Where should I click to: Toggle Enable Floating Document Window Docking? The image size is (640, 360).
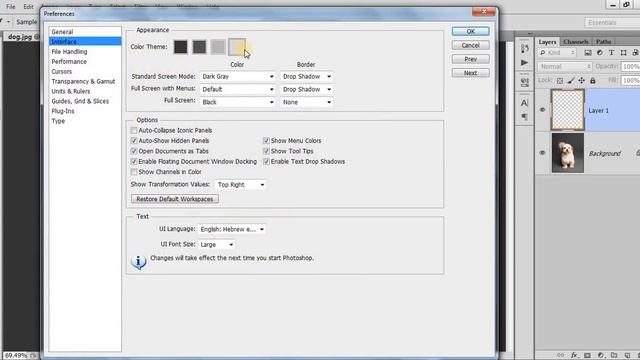tap(134, 162)
